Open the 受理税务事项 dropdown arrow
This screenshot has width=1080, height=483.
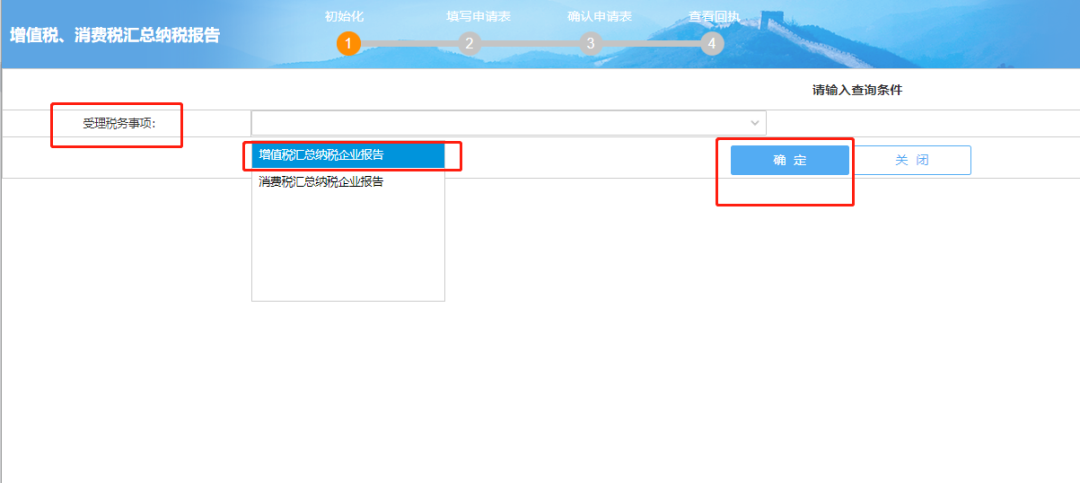tap(756, 123)
